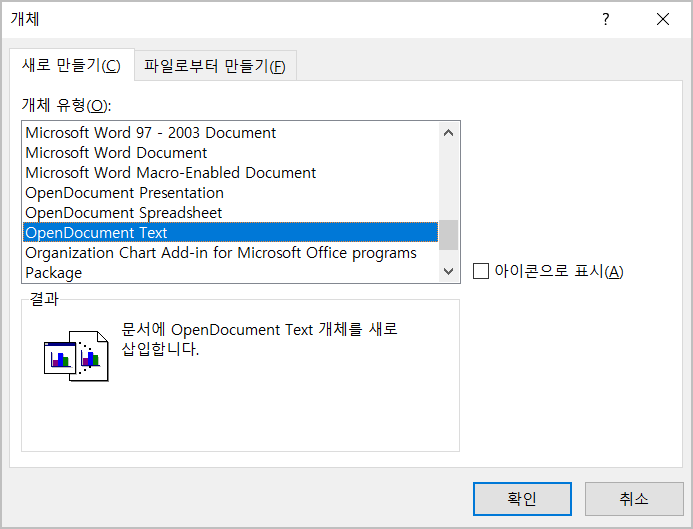Click the list scroll down arrow
Viewport: 693px width, 529px height.
[449, 271]
